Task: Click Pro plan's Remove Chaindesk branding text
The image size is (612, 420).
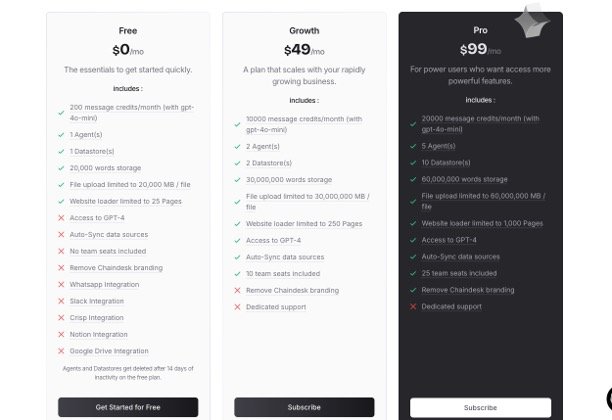Action: pyautogui.click(x=468, y=290)
